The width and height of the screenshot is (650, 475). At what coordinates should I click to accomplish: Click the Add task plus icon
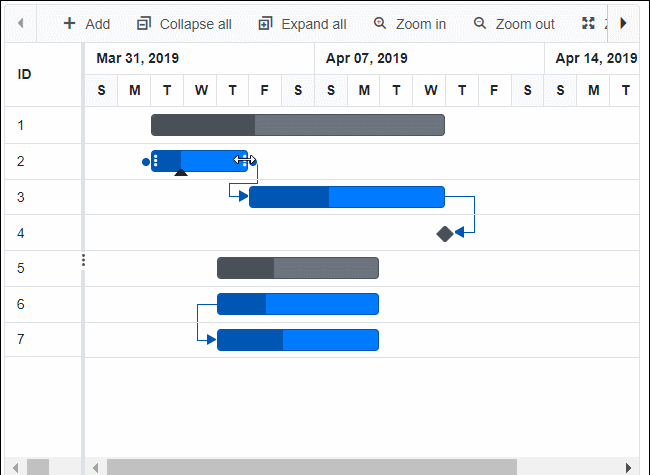pos(69,23)
